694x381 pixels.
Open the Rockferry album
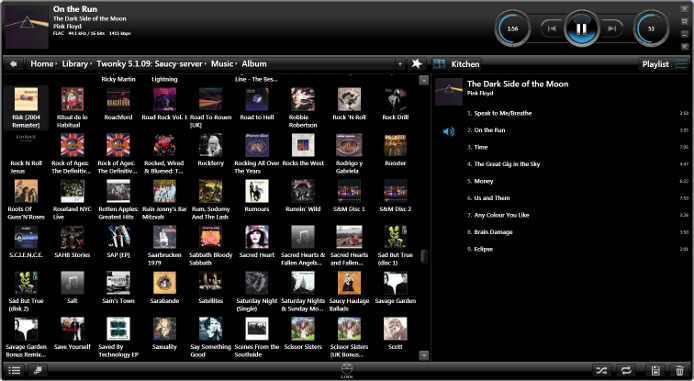(210, 150)
